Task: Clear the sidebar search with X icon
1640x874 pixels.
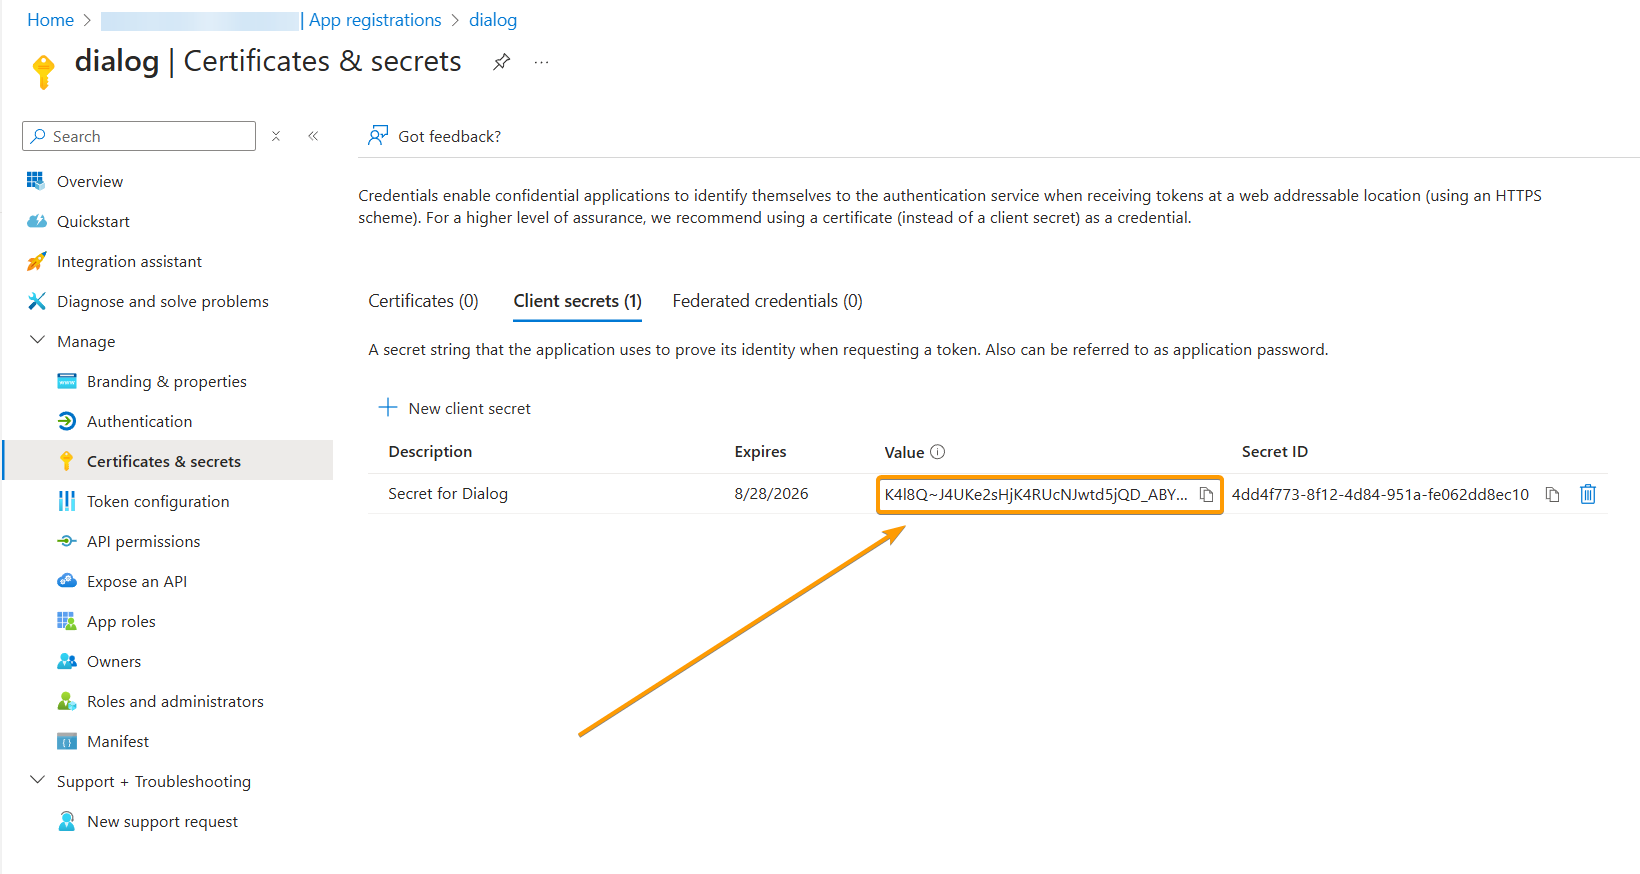Action: (276, 136)
